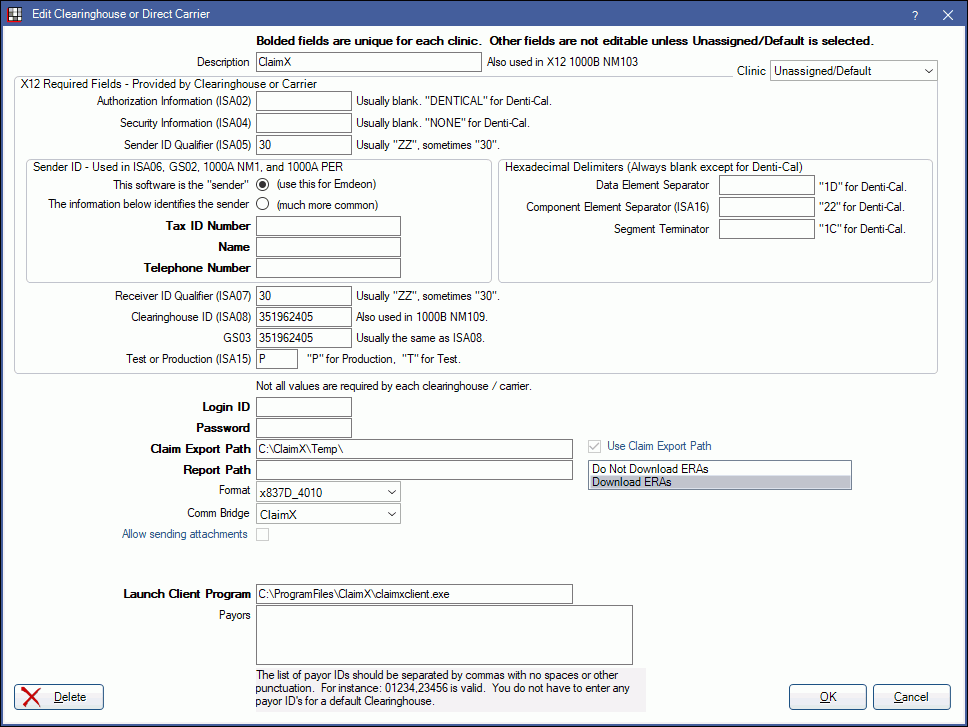968x727 pixels.
Task: Click 'Usually the same as ISA08.' hint
Action: 420,338
